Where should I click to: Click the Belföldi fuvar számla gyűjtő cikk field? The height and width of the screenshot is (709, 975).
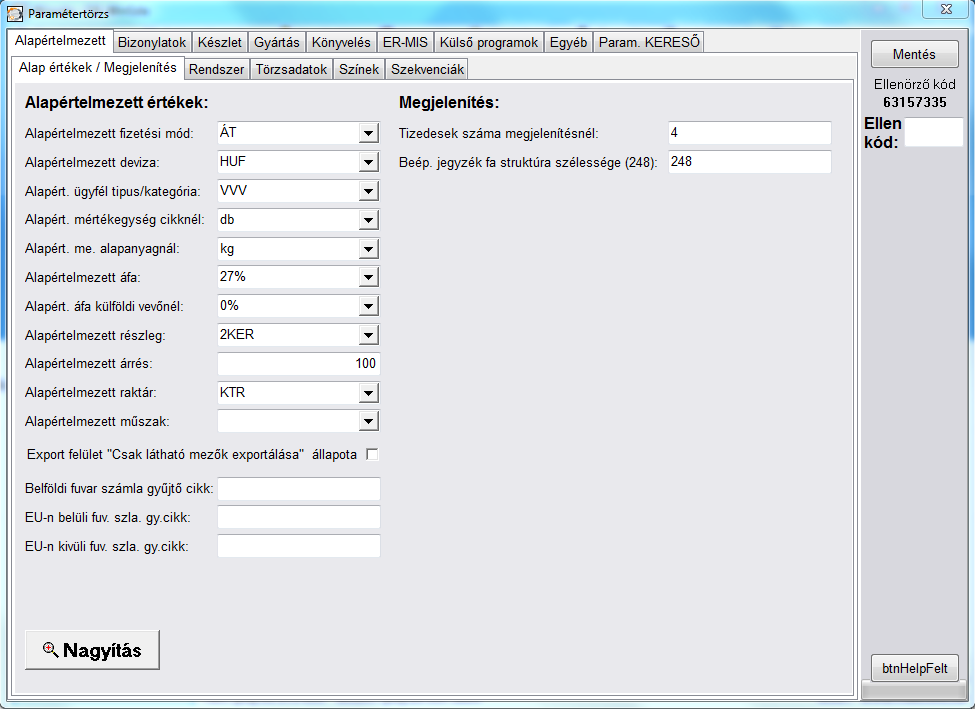coord(298,489)
